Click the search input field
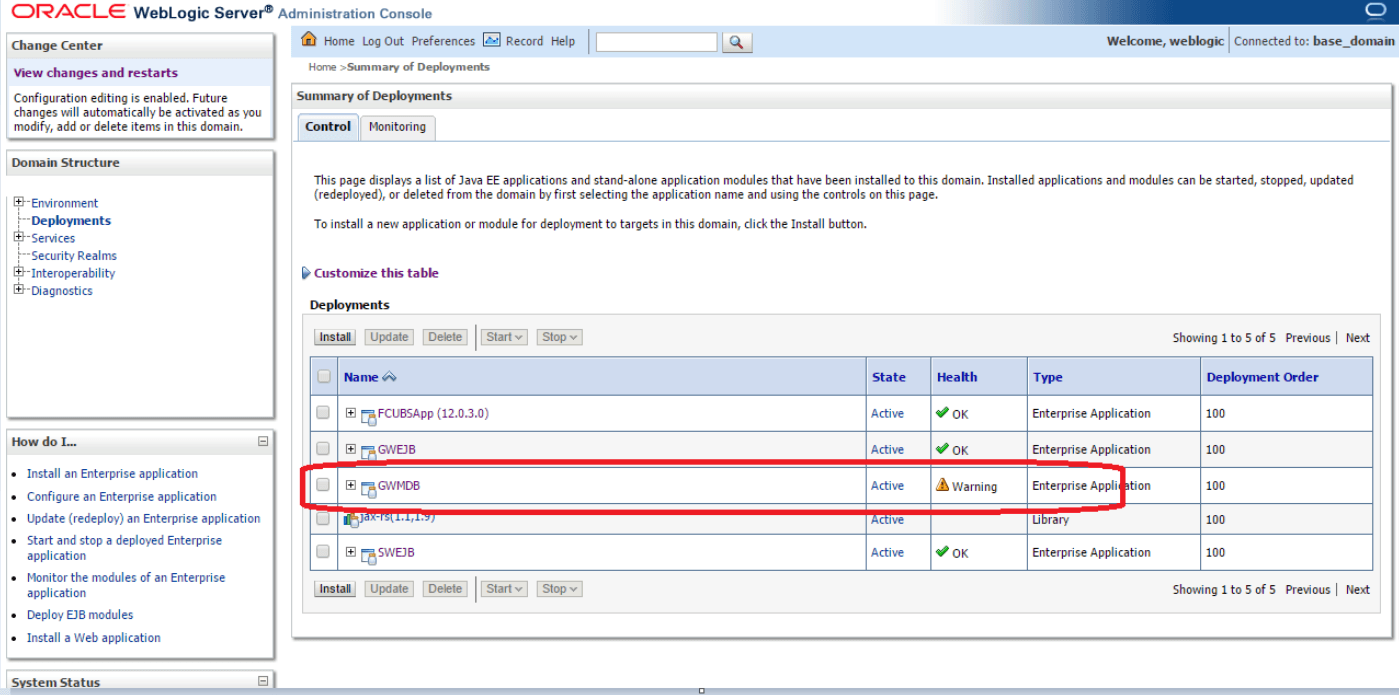The width and height of the screenshot is (1399, 695). [x=656, y=42]
